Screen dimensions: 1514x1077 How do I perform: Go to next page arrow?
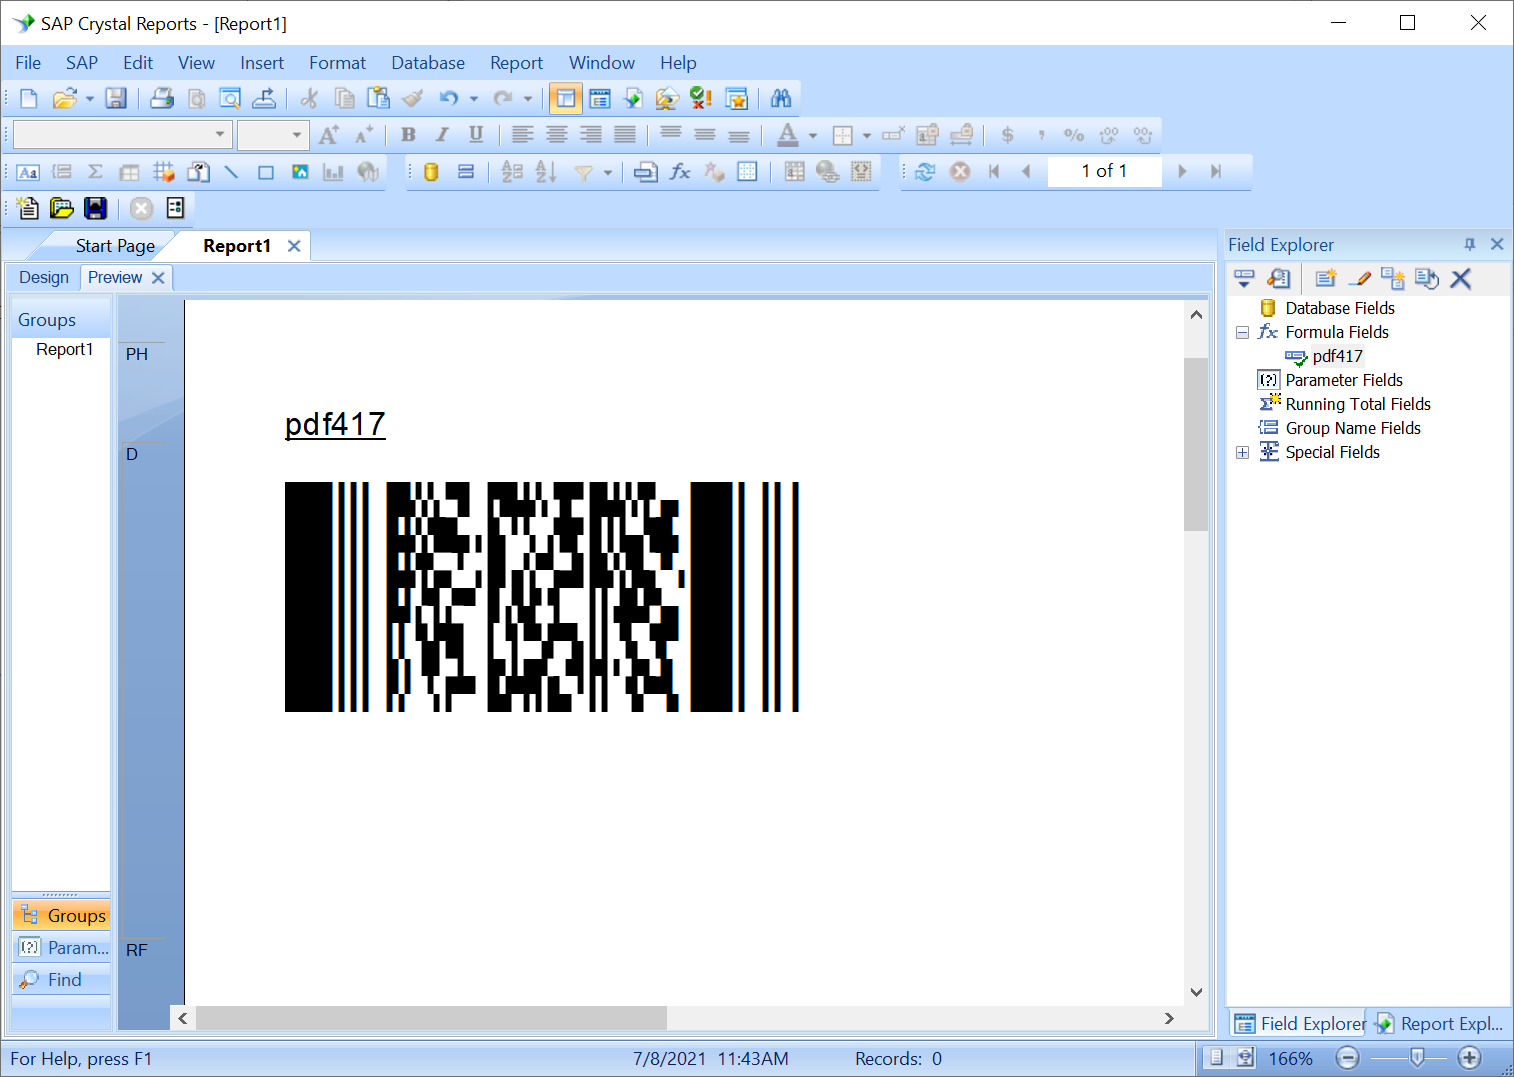click(x=1182, y=172)
